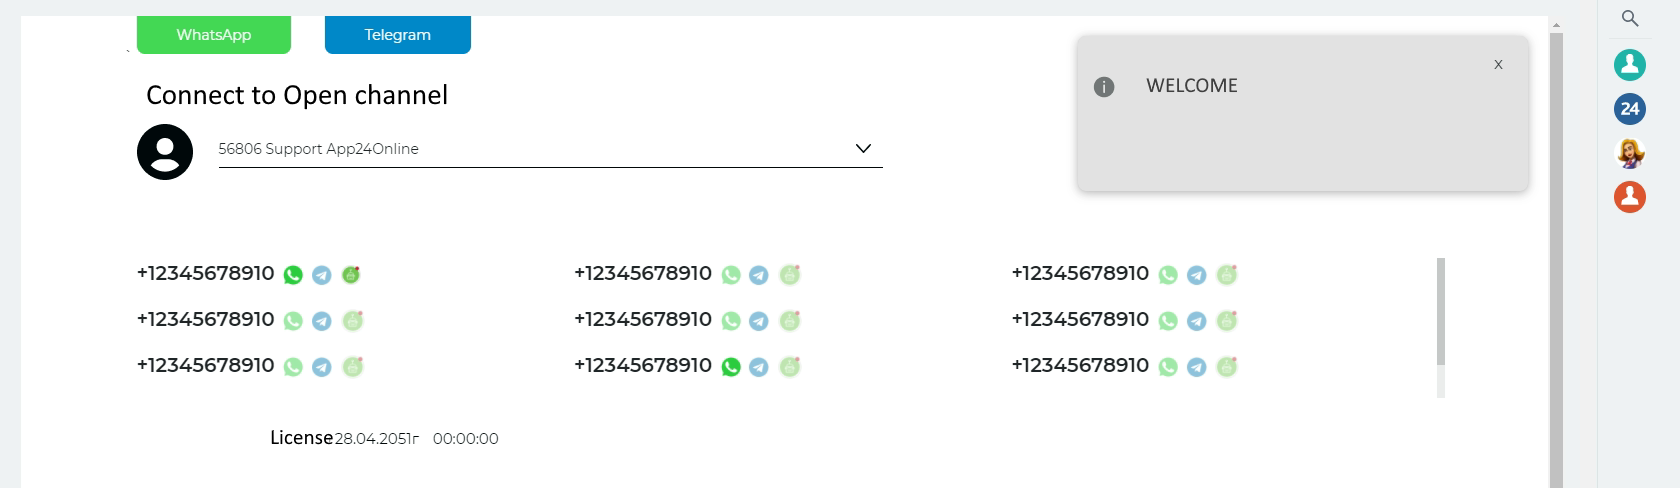Dismiss the WELCOME notification with the x

(x=1498, y=64)
